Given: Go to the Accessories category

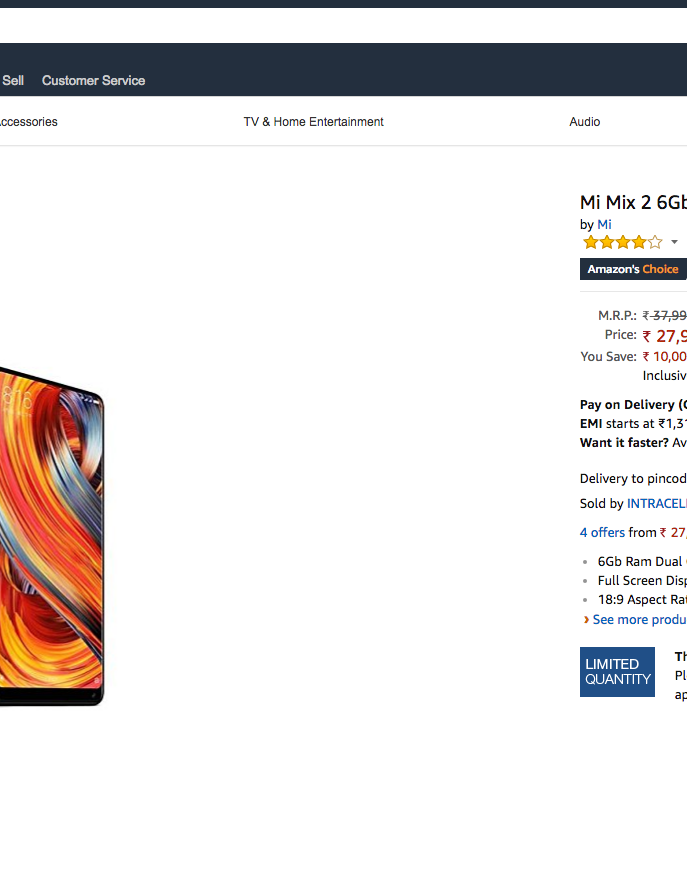Looking at the screenshot, I should tap(28, 122).
